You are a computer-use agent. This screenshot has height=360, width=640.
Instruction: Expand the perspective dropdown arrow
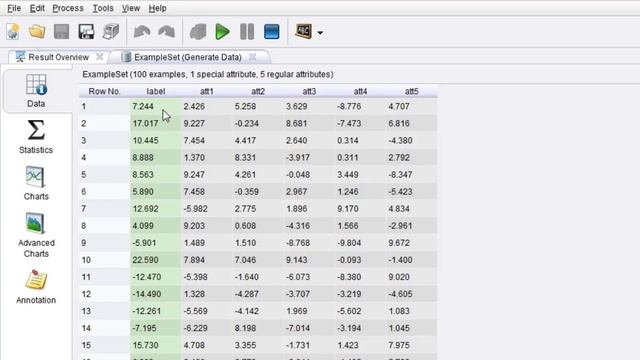tap(320, 33)
